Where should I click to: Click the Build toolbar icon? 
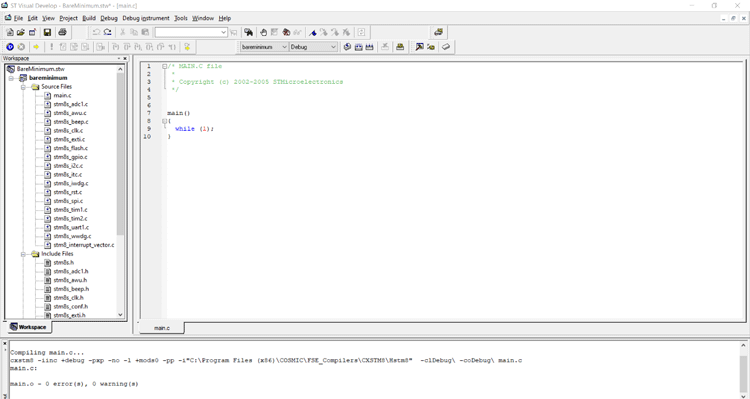pyautogui.click(x=358, y=47)
